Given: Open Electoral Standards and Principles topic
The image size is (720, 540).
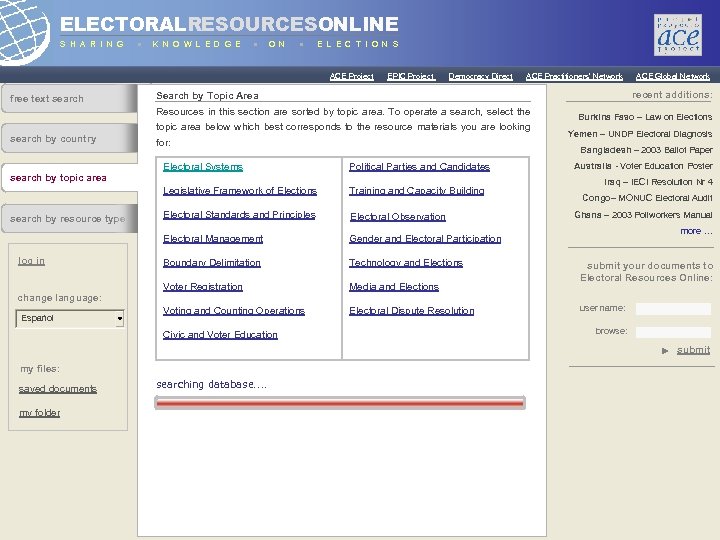Looking at the screenshot, I should (239, 214).
